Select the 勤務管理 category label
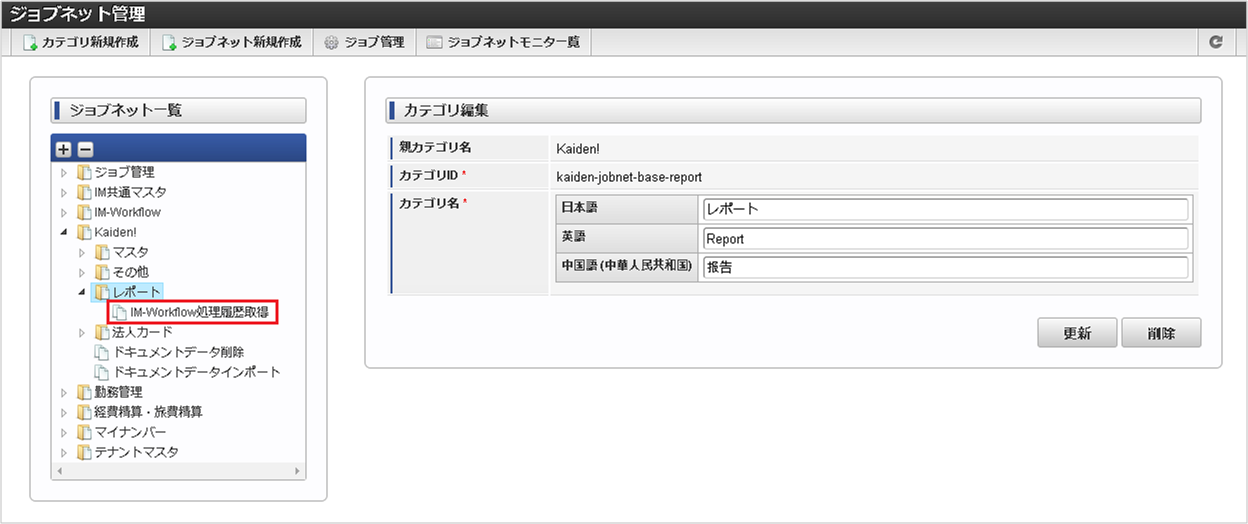 point(119,392)
